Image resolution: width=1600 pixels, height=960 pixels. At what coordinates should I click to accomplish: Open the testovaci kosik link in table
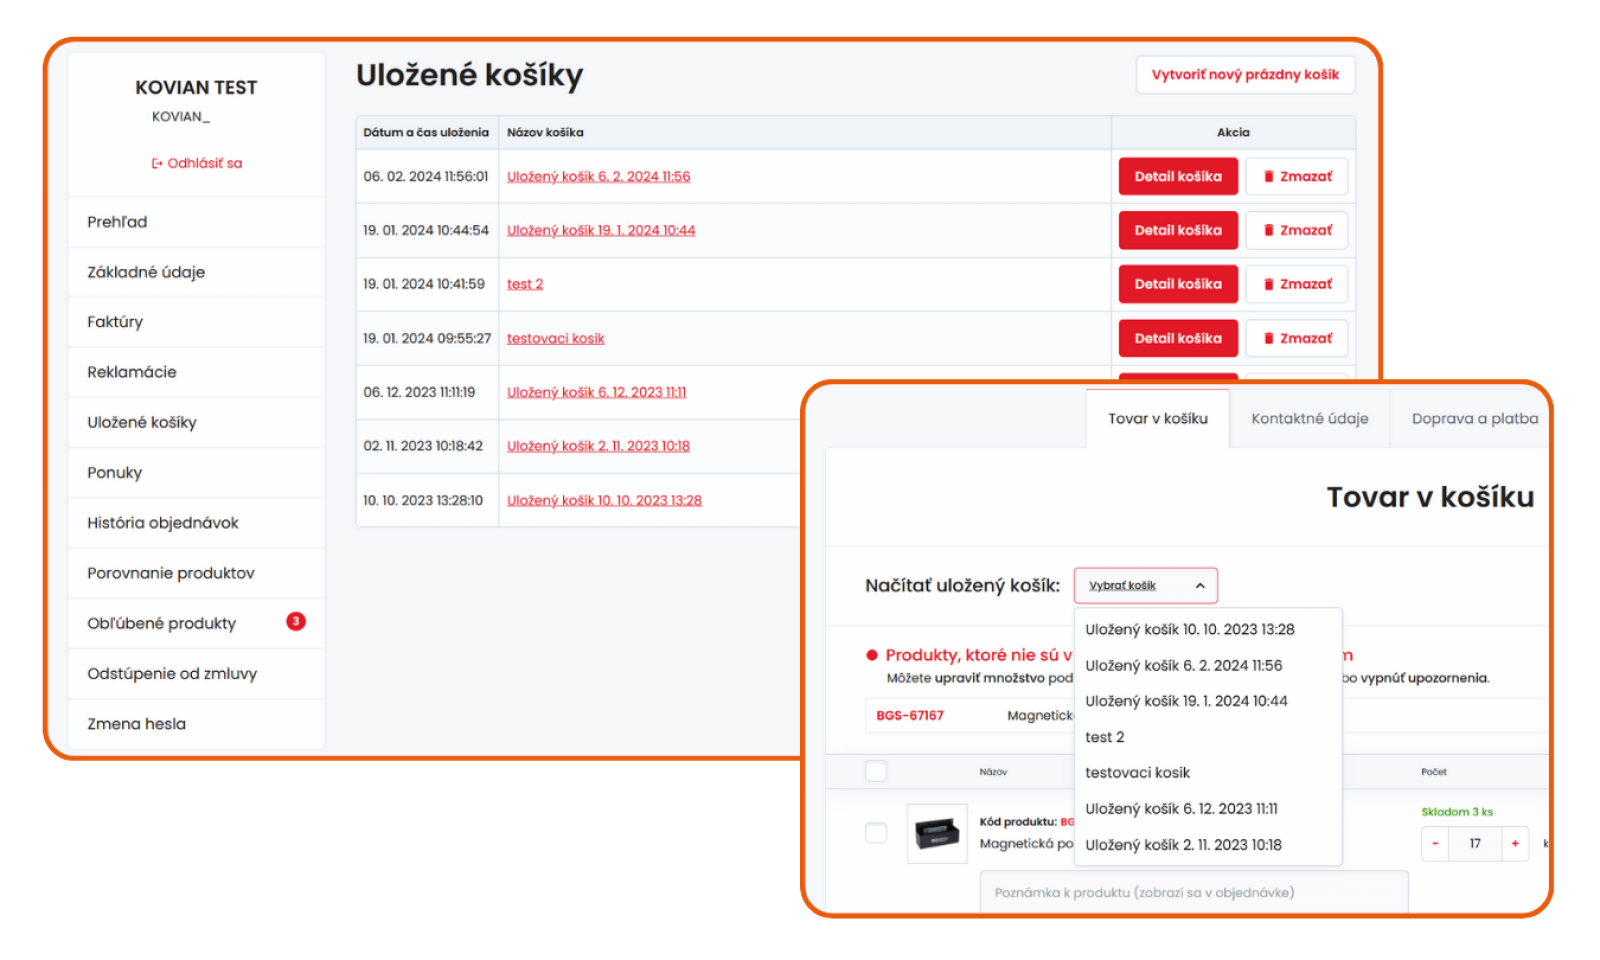pyautogui.click(x=556, y=339)
